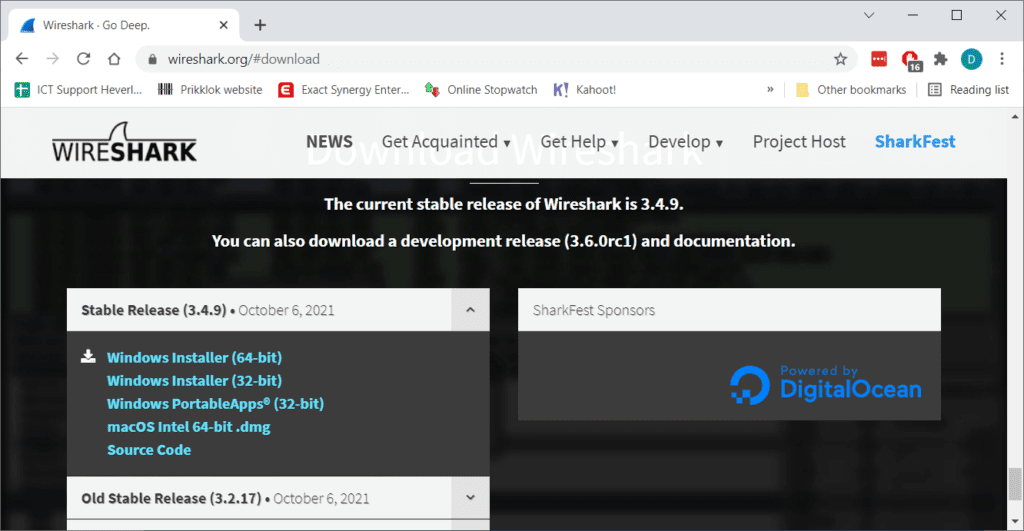Bookmark this page with the star icon
Viewport: 1024px width, 531px height.
coord(840,59)
